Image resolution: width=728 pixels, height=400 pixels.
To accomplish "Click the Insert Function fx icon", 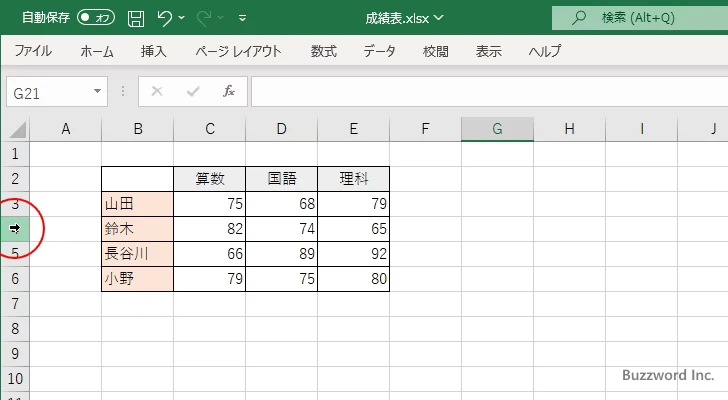I will coord(229,91).
